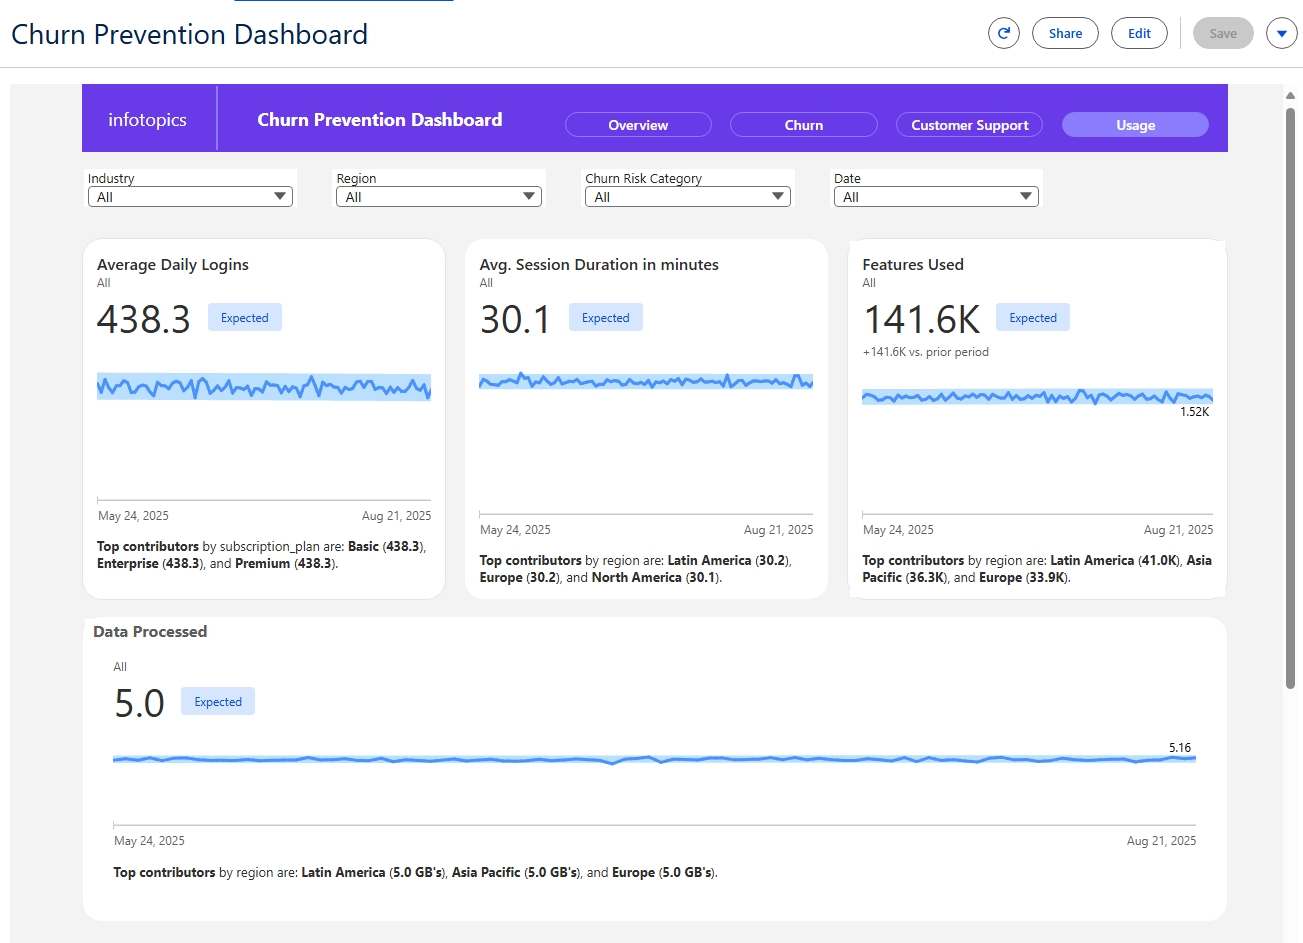Click the Features Used card title

913,265
